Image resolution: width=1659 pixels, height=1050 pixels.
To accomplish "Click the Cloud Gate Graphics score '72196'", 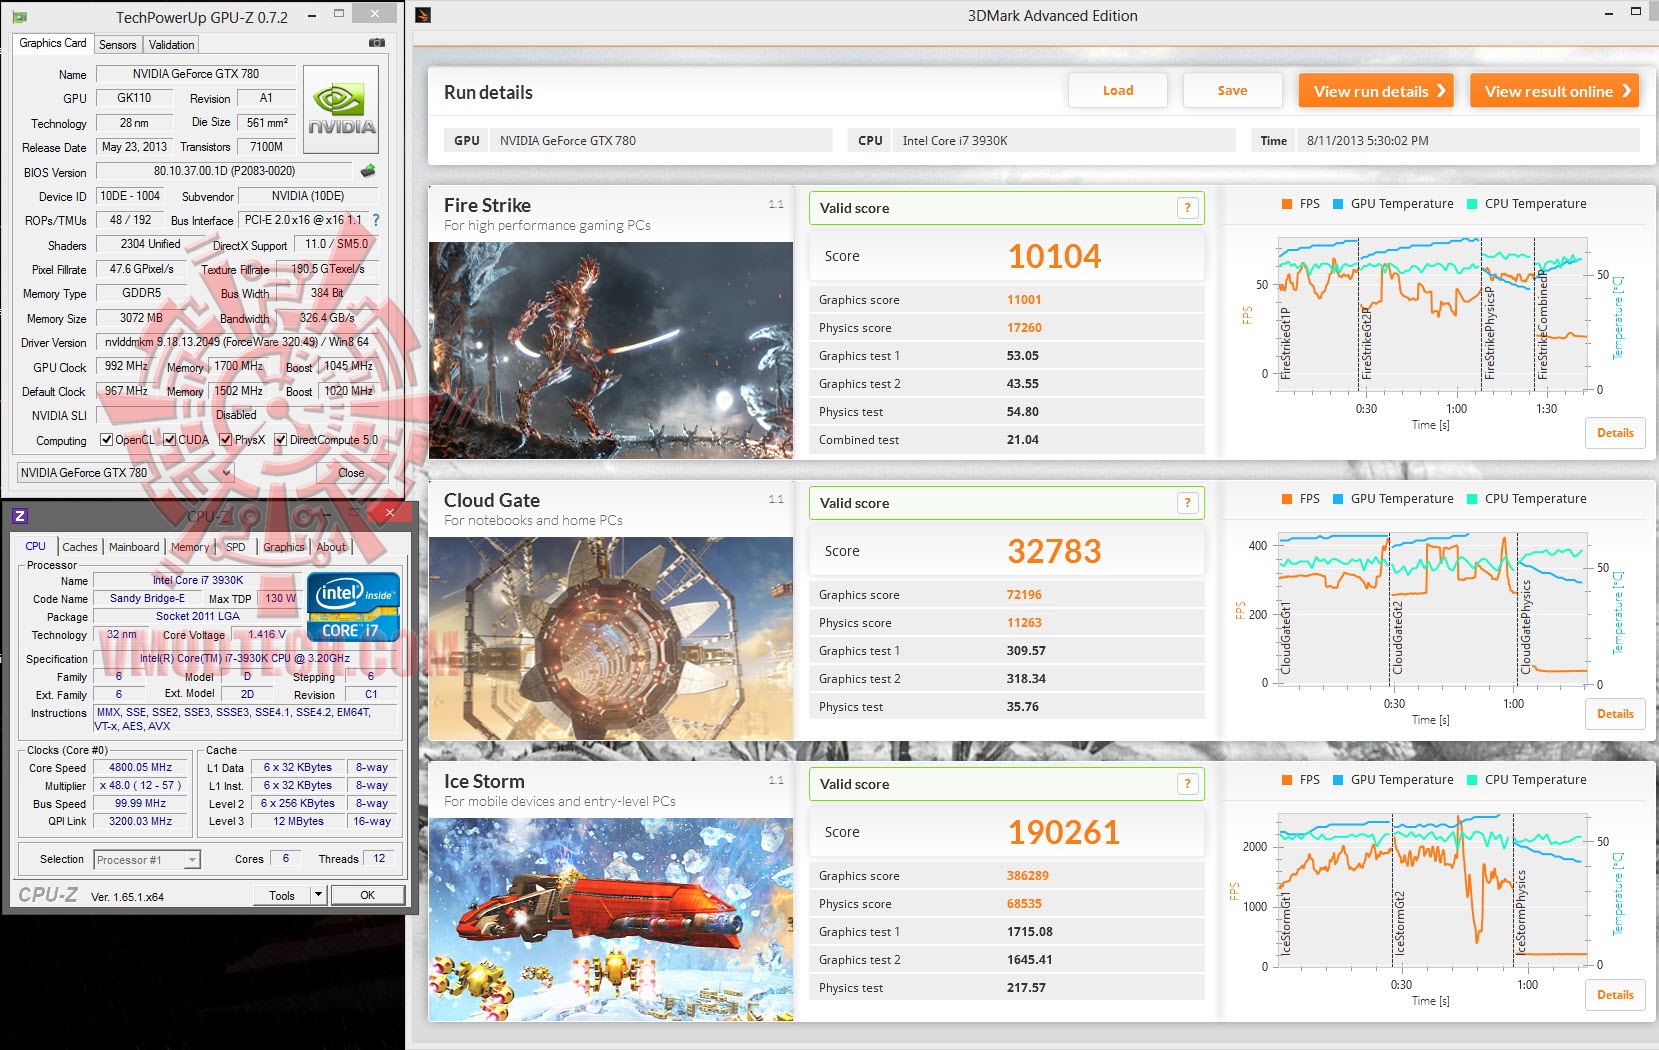I will [1024, 595].
